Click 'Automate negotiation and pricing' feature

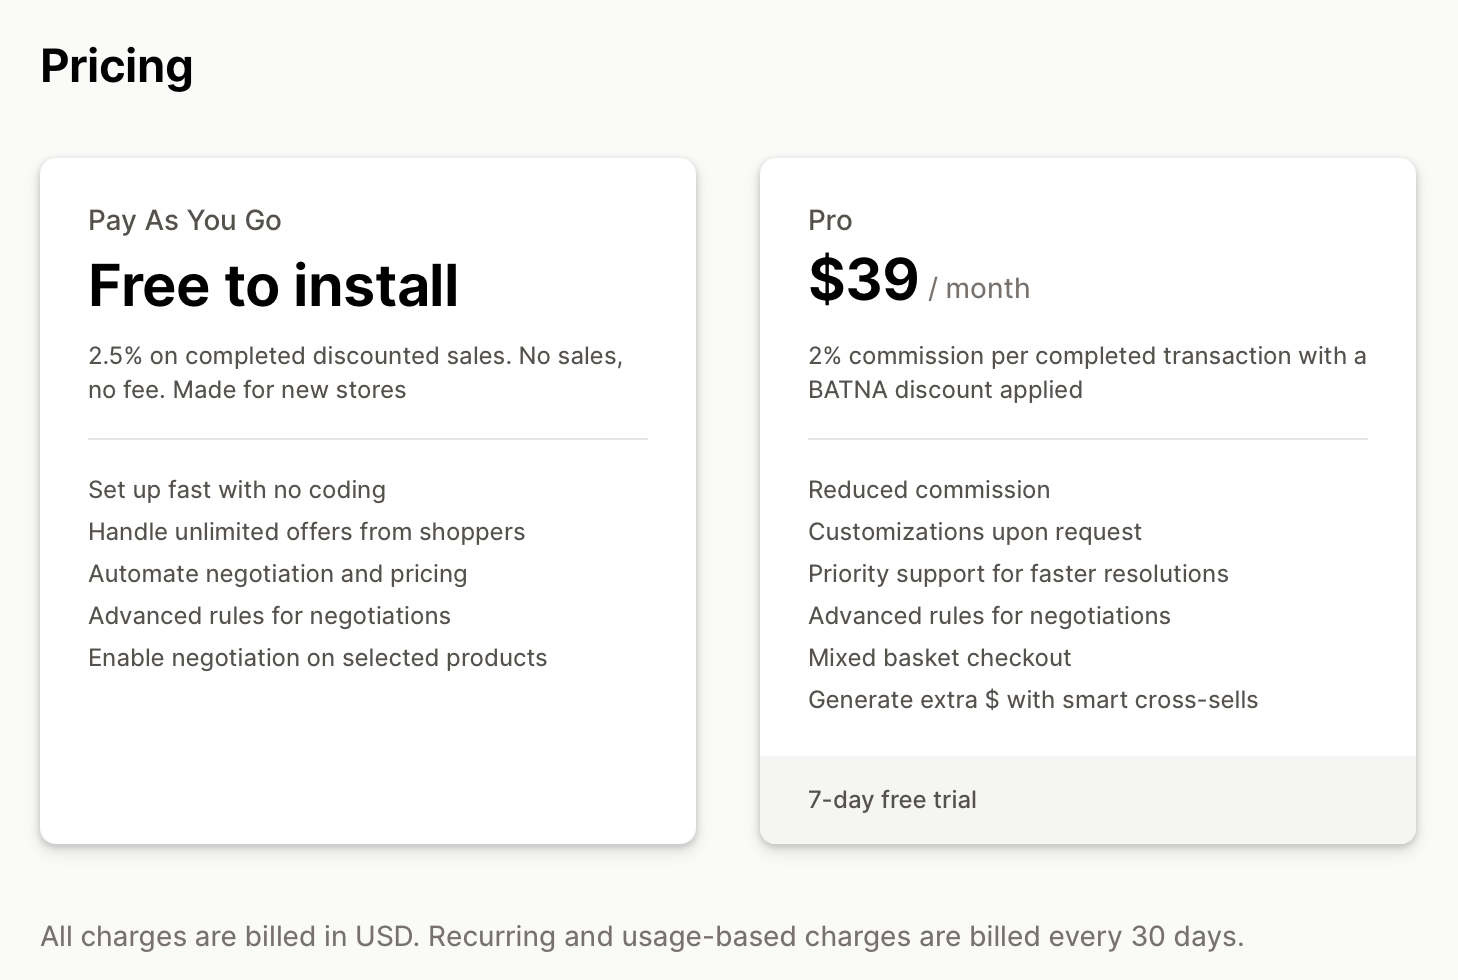278,574
